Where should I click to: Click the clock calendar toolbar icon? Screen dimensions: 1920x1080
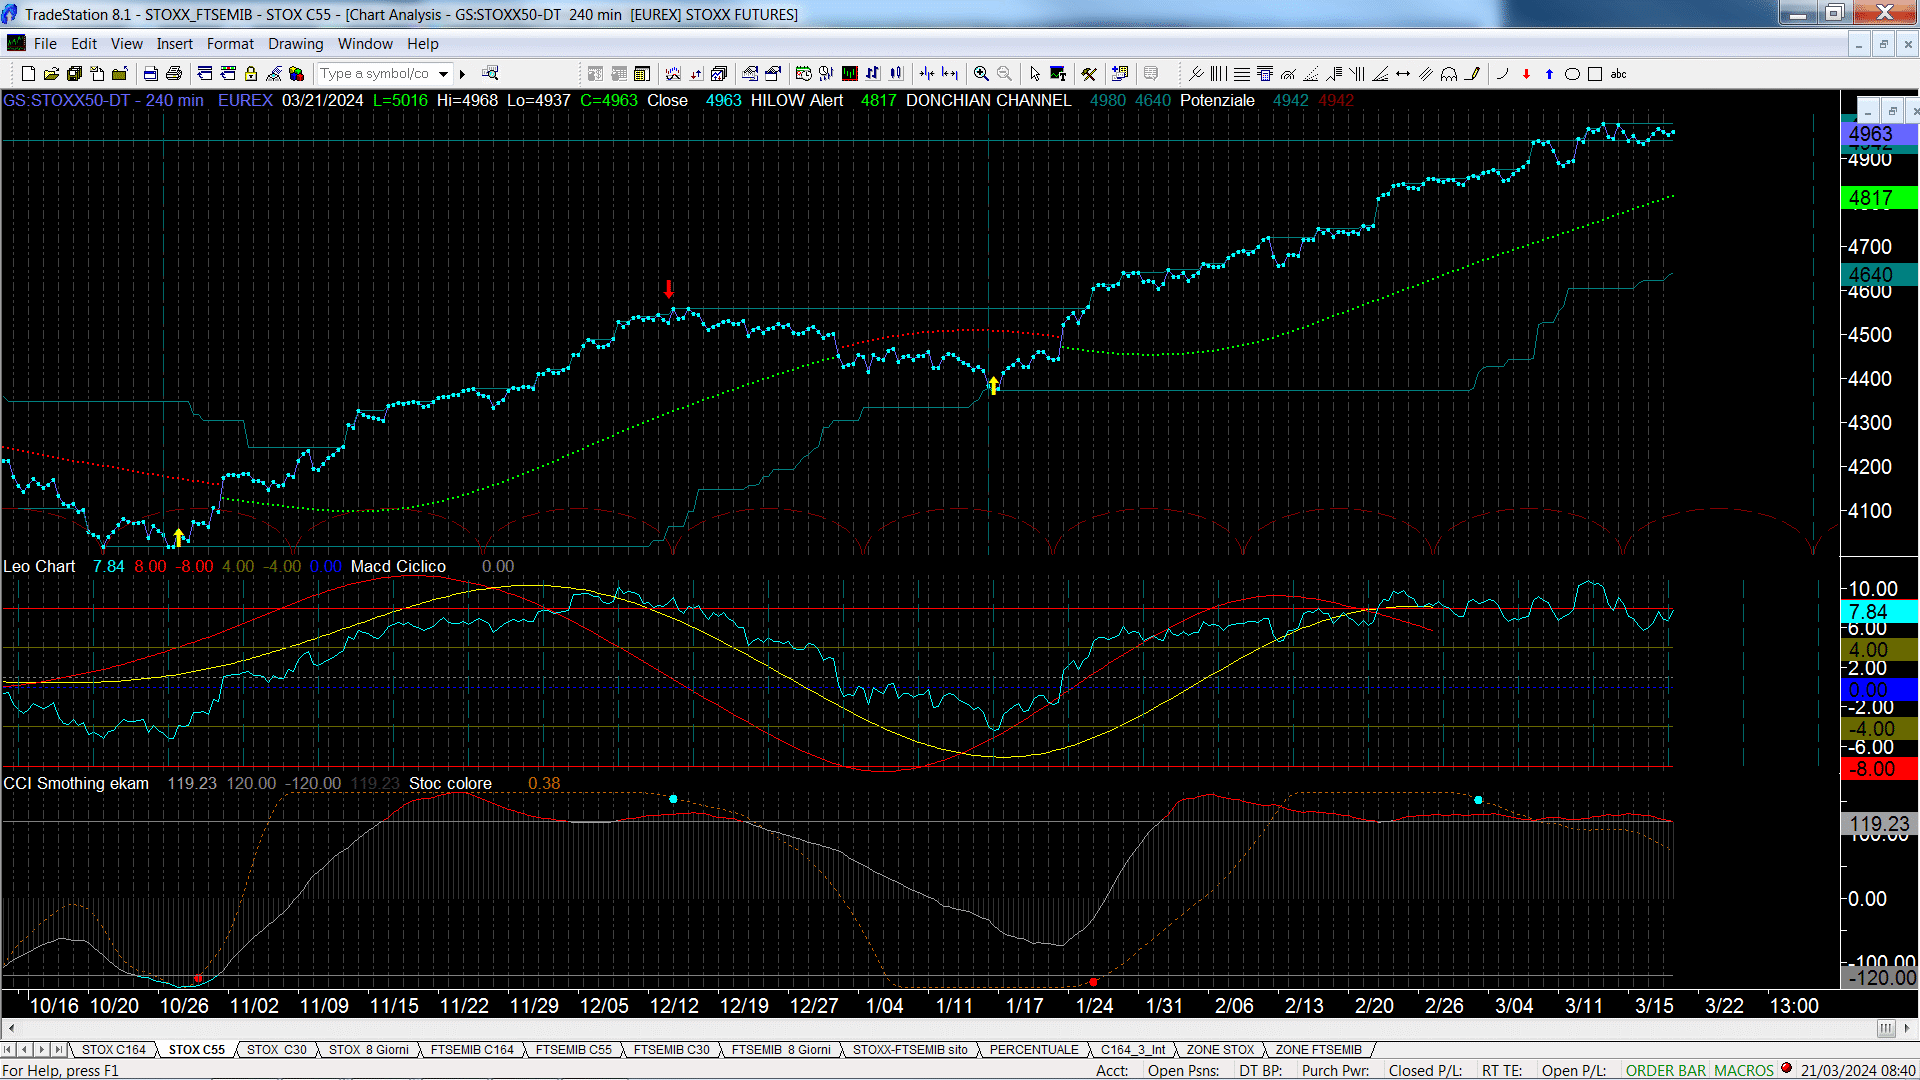tap(803, 74)
